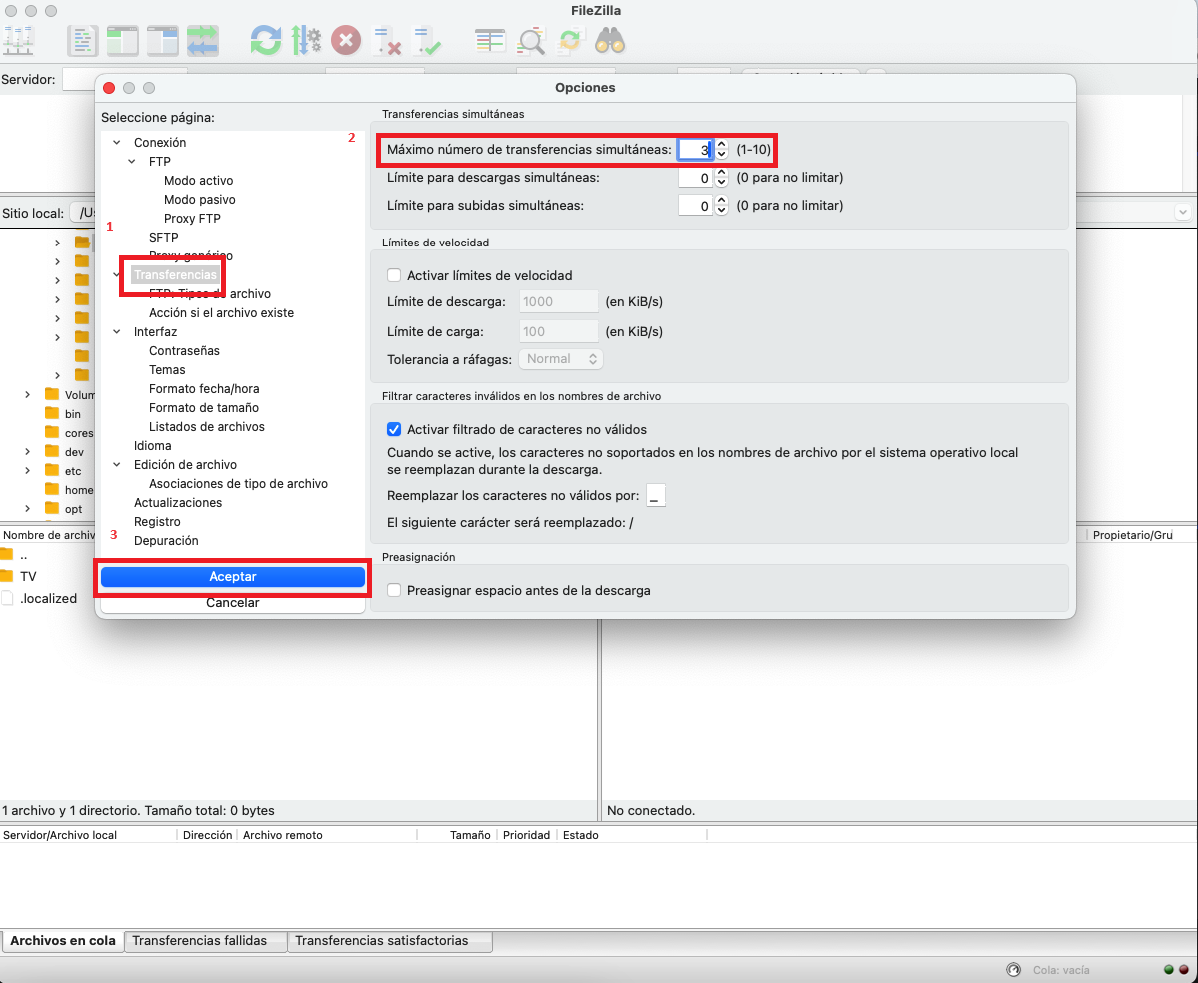Click the maximum simultaneous transfers number field

695,150
